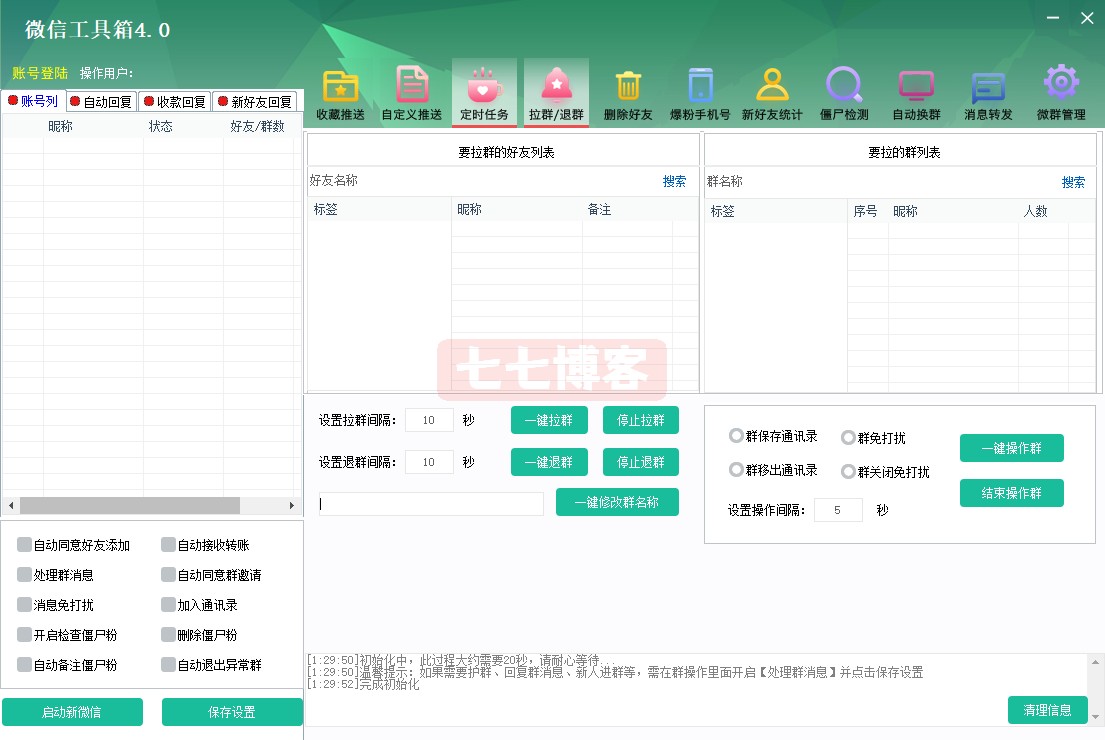The width and height of the screenshot is (1105, 740).
Task: Select 群移出通讯录 radio option
Action: click(736, 469)
